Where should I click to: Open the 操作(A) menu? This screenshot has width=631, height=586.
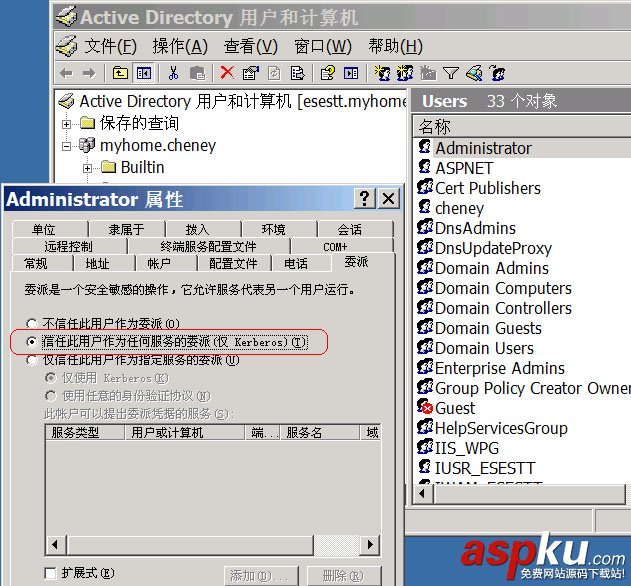(180, 46)
